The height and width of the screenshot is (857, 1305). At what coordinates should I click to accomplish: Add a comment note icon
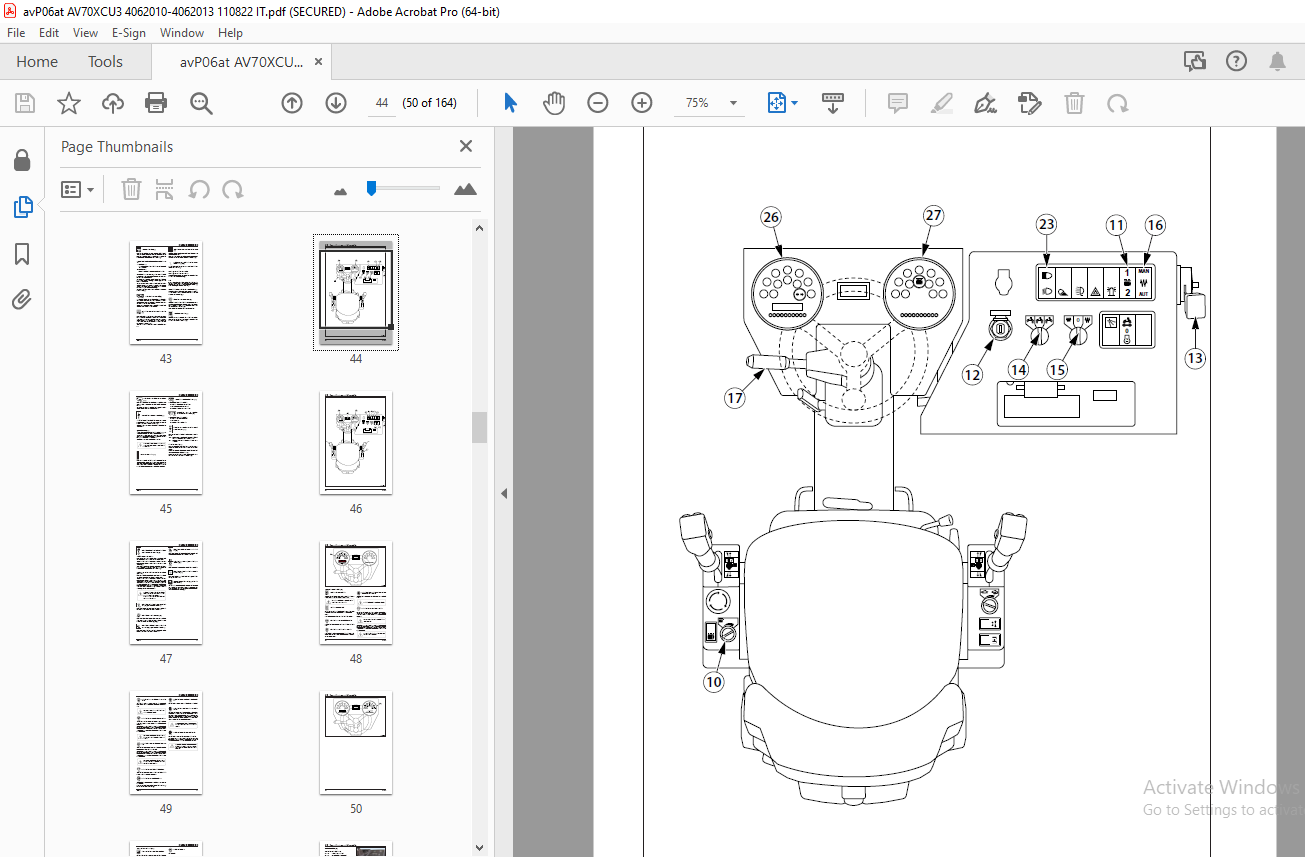pyautogui.click(x=898, y=103)
